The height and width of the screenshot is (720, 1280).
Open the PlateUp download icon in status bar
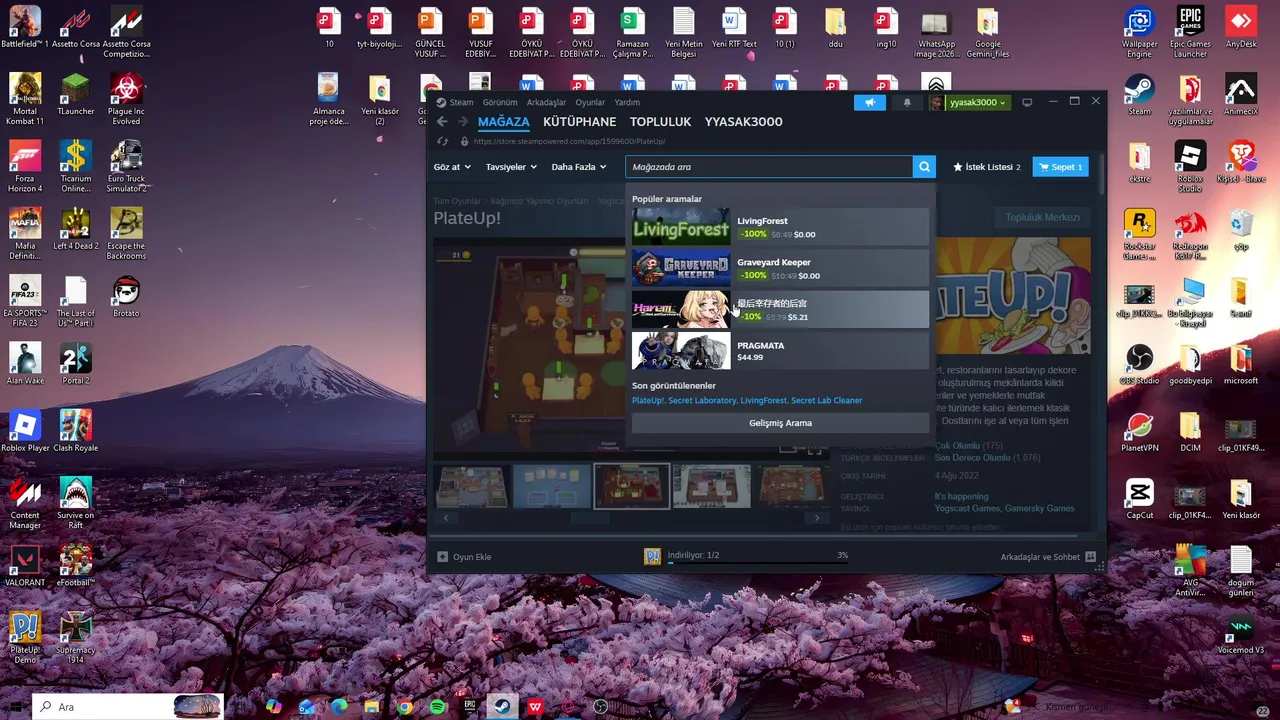coord(653,556)
